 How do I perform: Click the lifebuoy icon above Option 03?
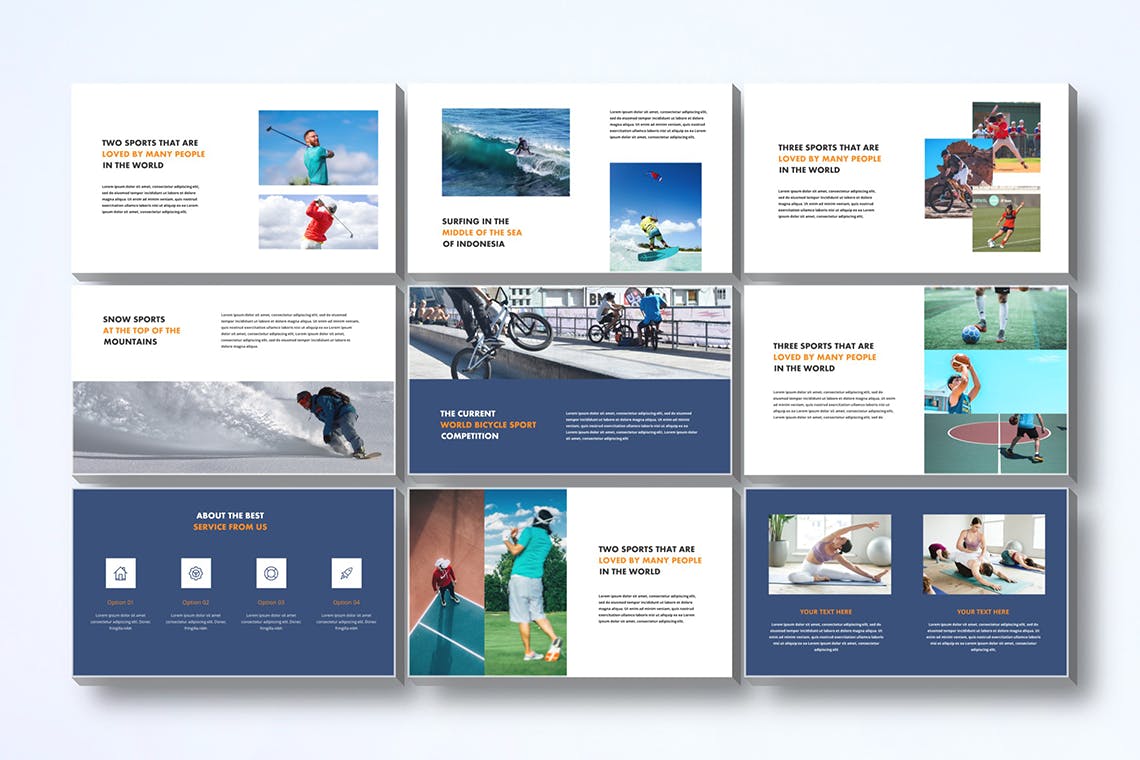[x=271, y=573]
